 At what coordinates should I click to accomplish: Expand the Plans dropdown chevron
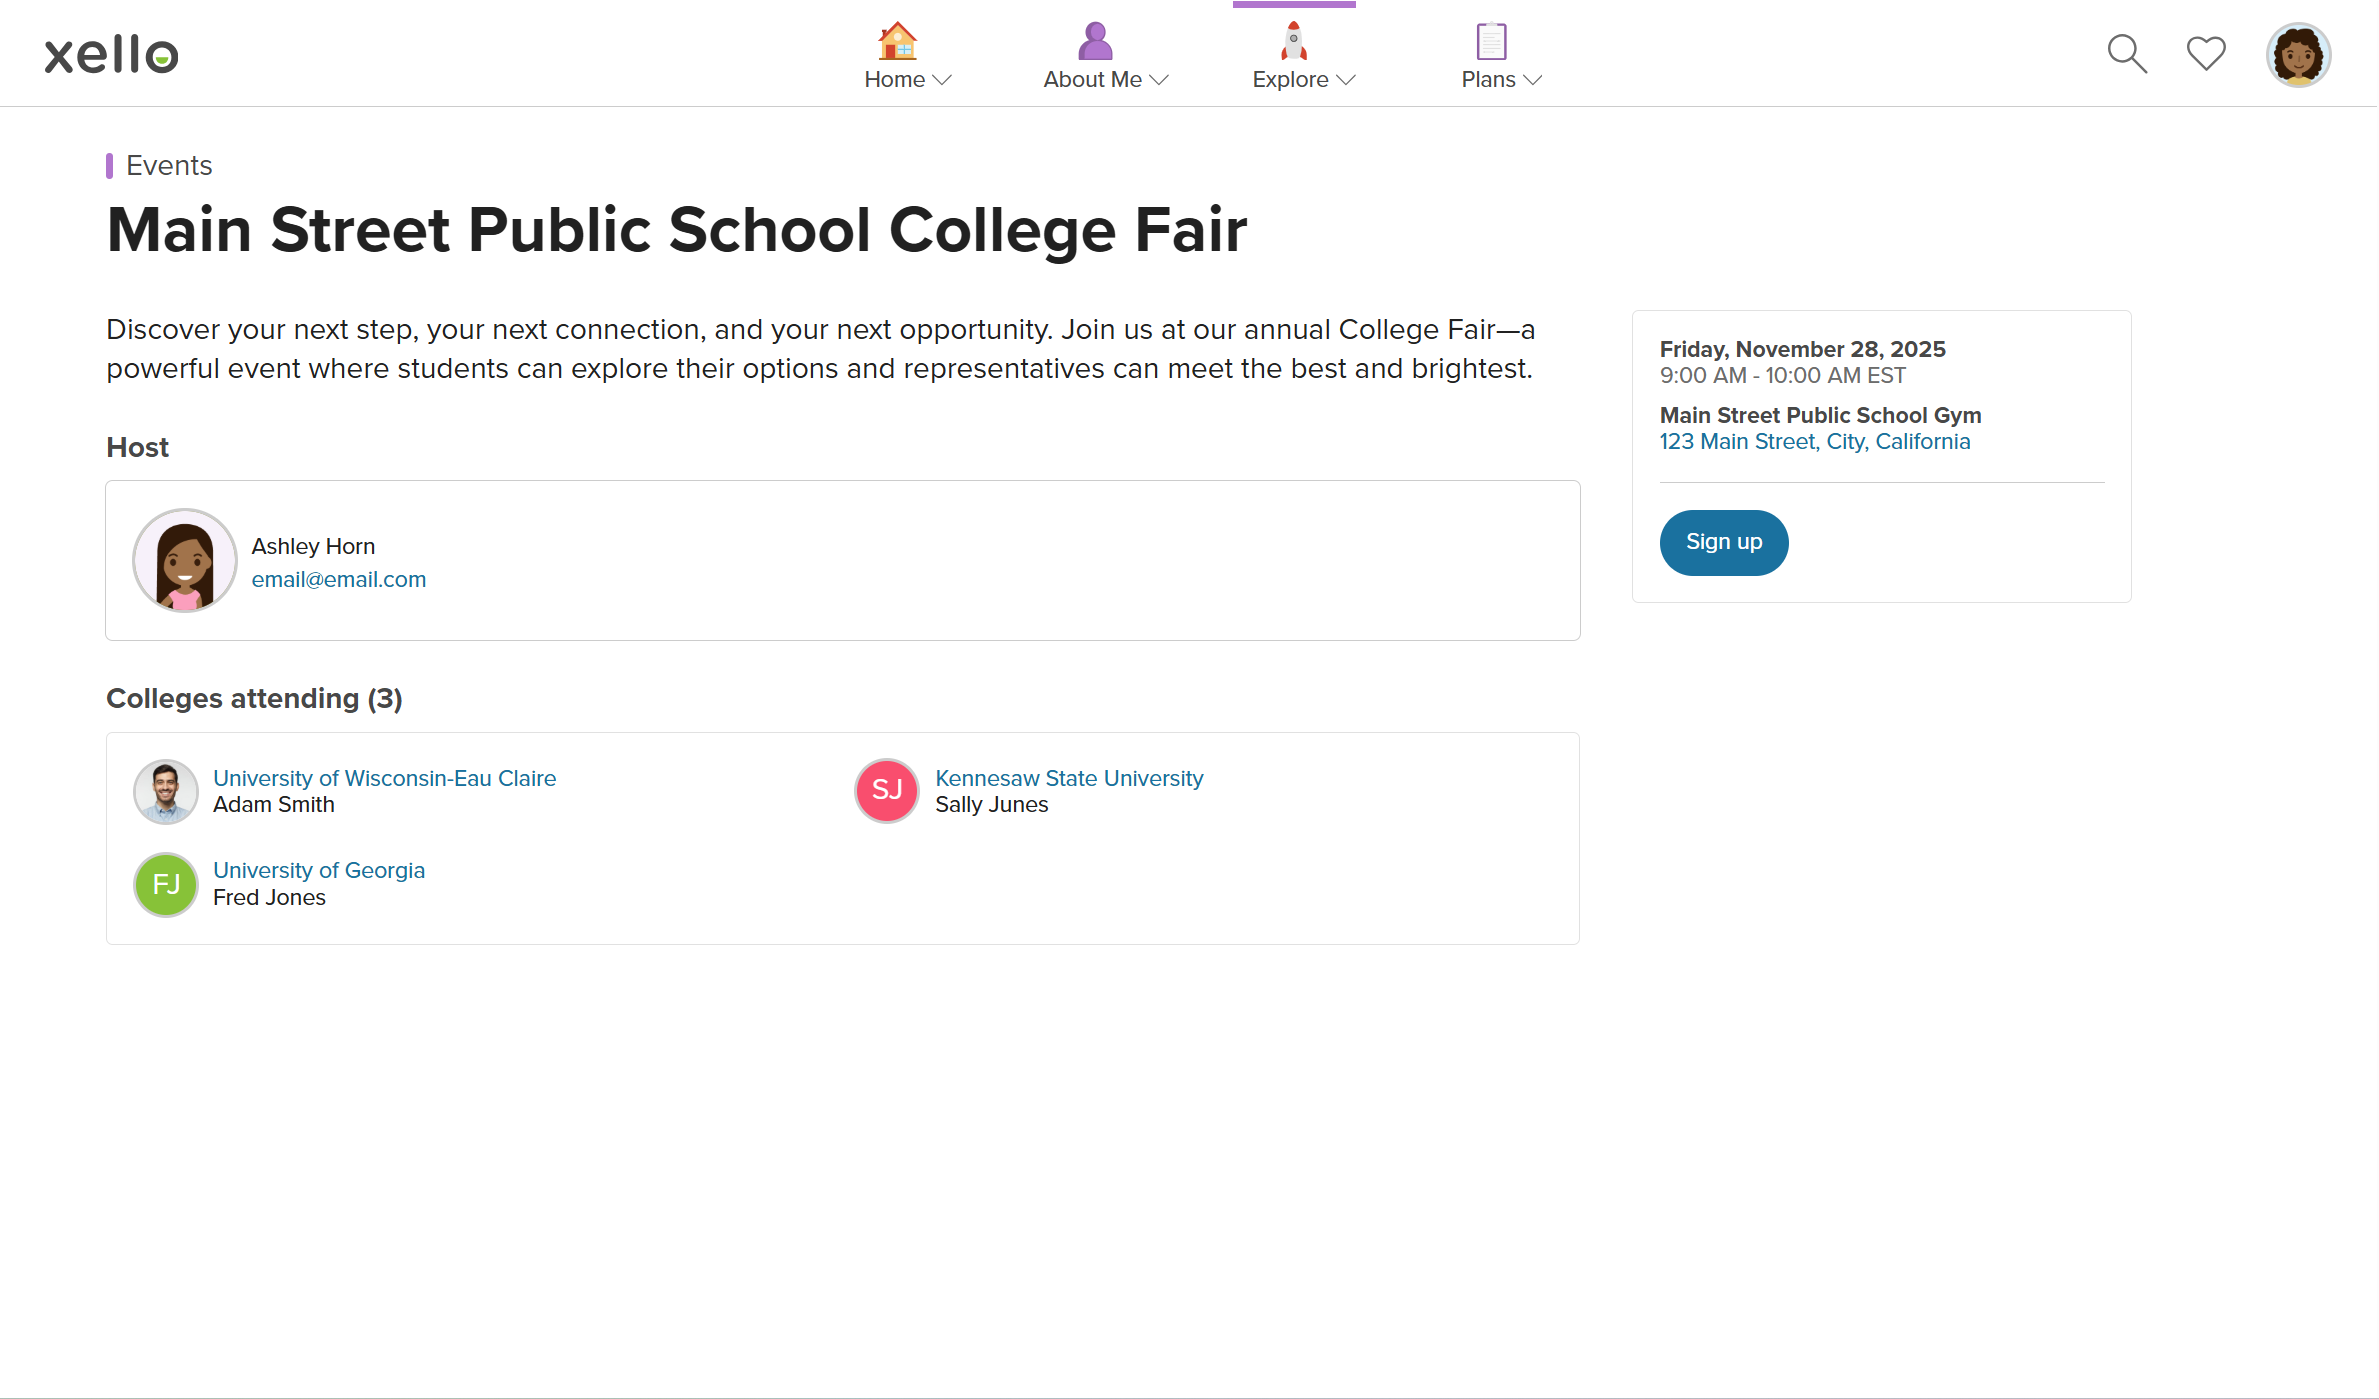click(1532, 80)
